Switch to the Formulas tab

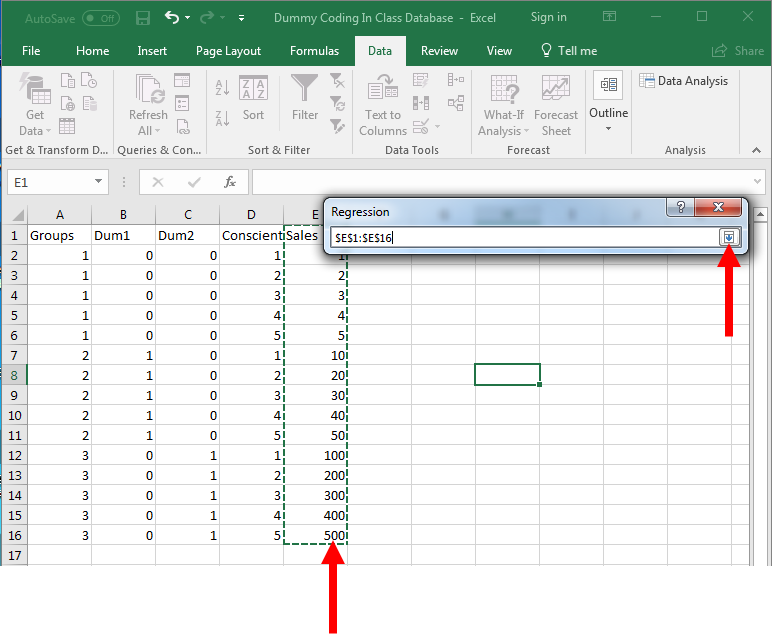click(314, 51)
